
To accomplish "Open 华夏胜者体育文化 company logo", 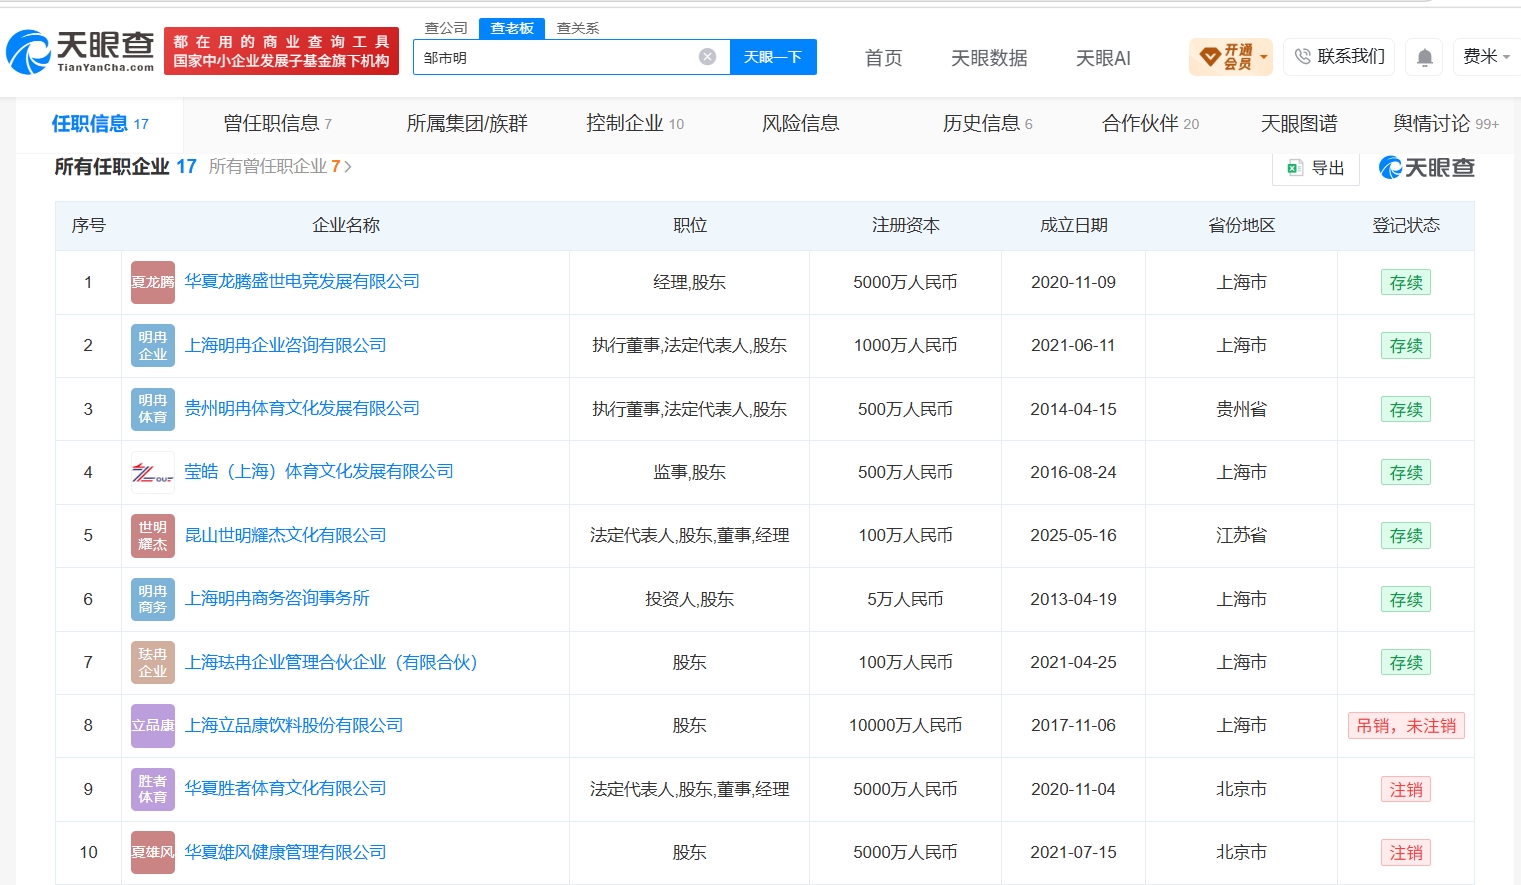I will pos(153,789).
